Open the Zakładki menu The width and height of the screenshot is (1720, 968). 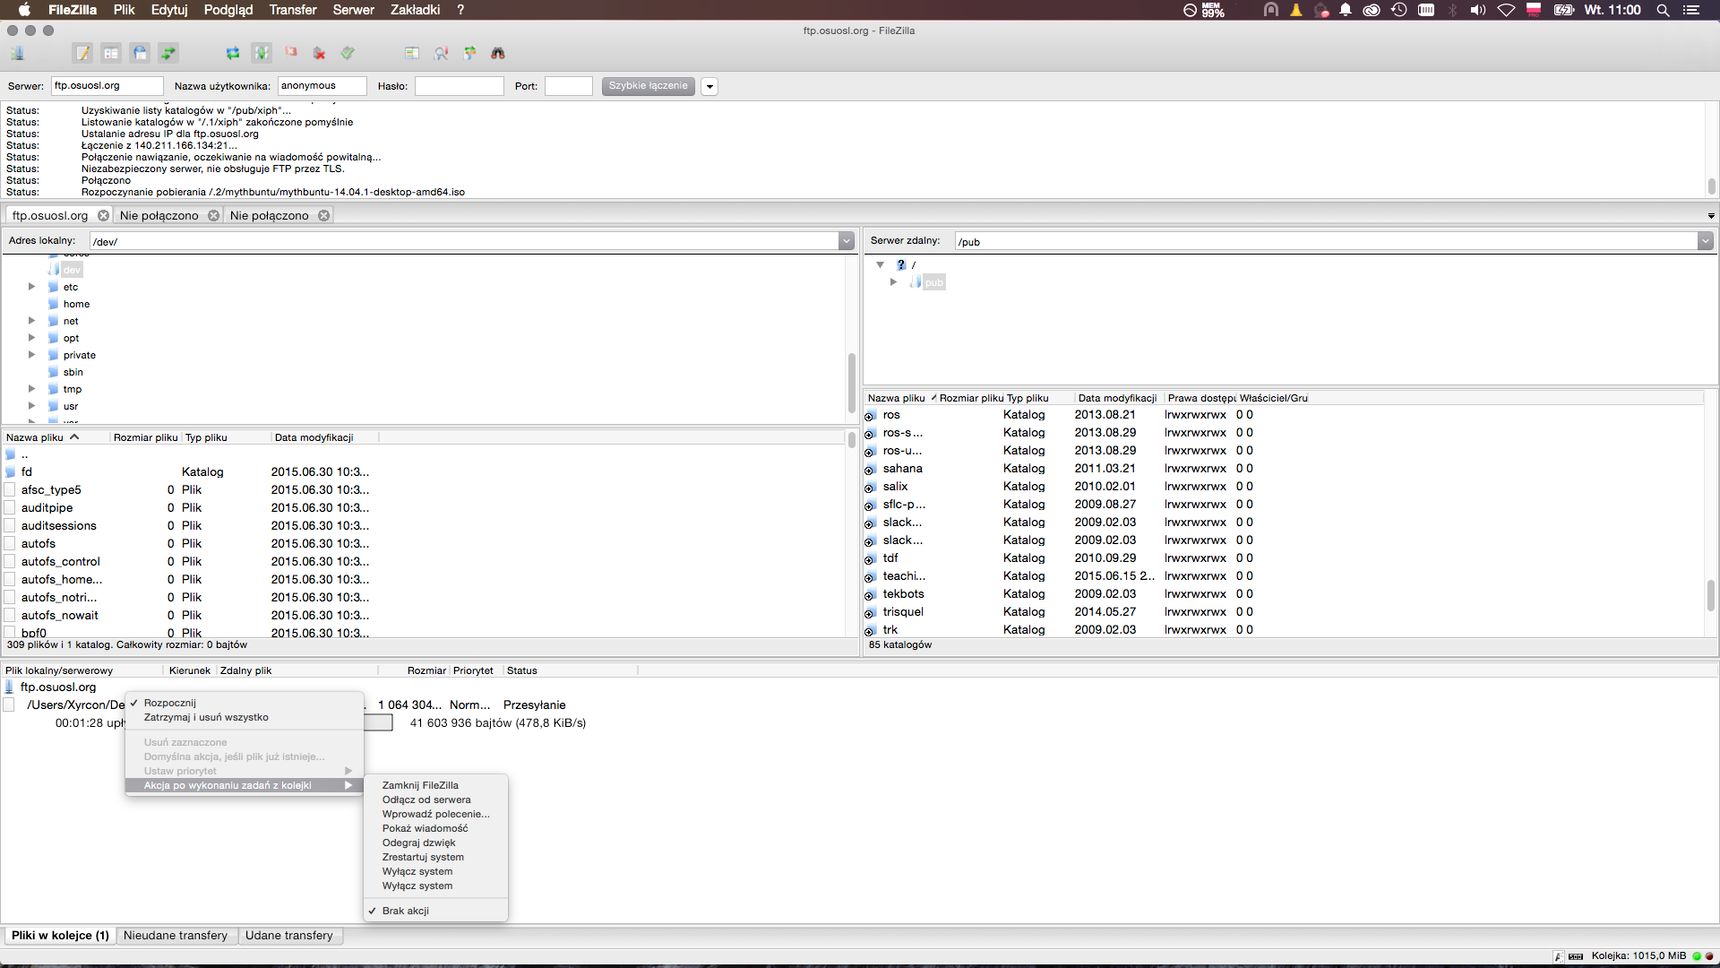pos(415,10)
